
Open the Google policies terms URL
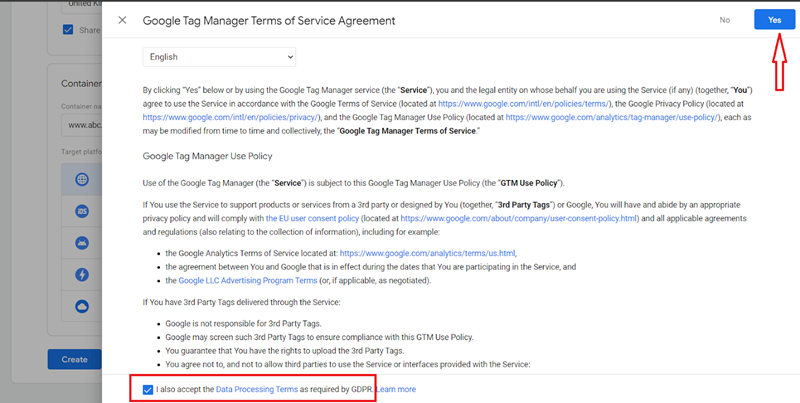523,104
